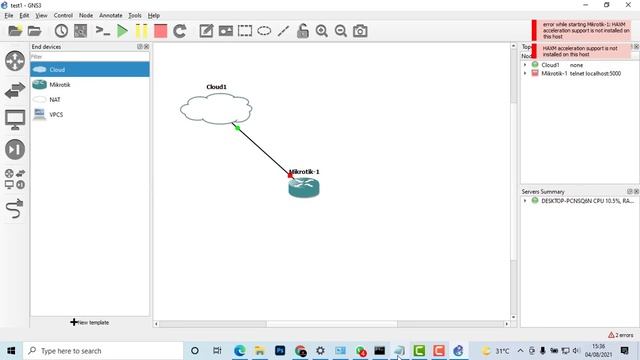Select the Draw ellipse tool

(264, 31)
